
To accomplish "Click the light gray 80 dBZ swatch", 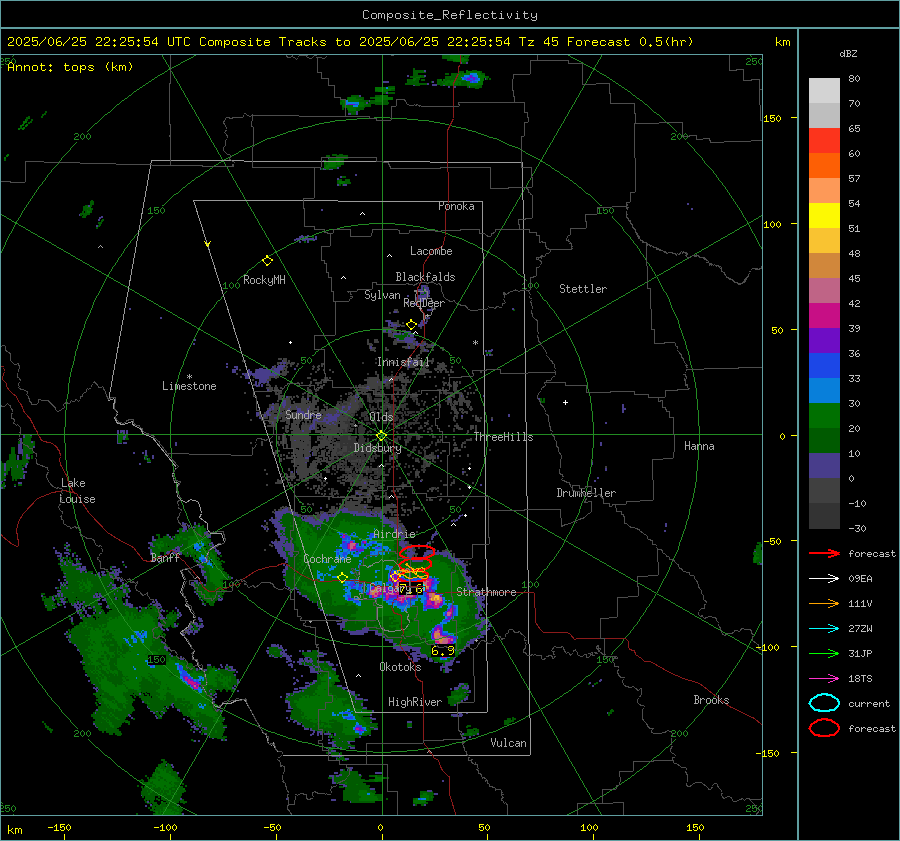I will 824,91.
